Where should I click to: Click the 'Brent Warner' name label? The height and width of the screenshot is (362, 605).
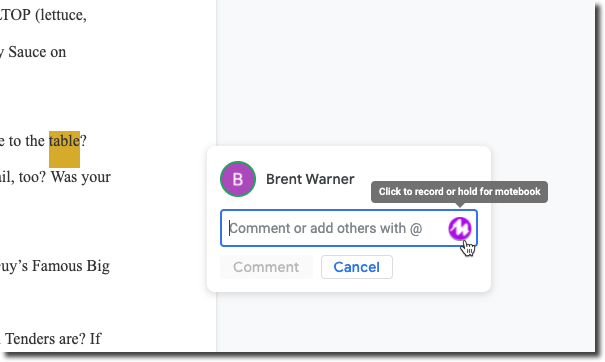click(x=310, y=179)
